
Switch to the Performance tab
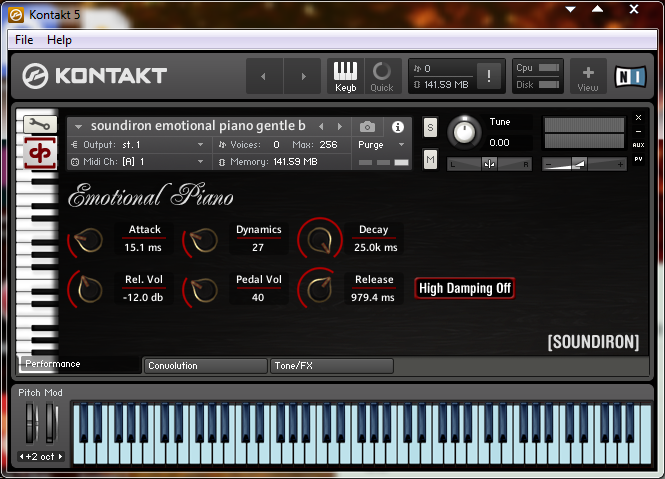tap(79, 364)
